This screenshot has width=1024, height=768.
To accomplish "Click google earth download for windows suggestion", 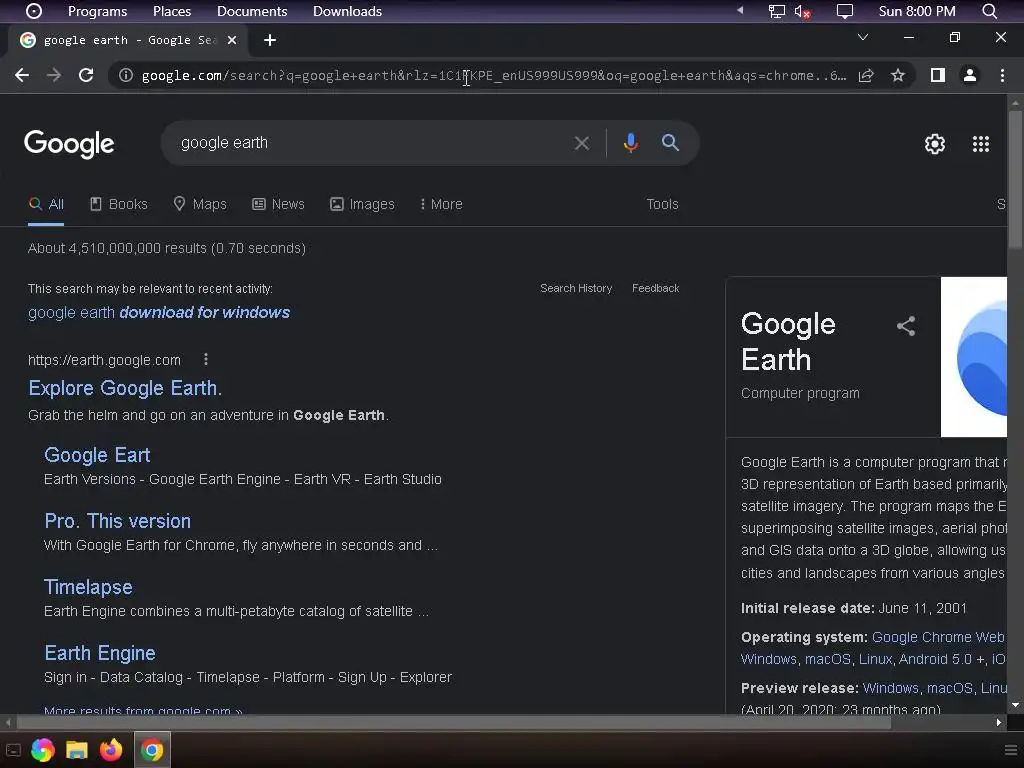I will 159,312.
